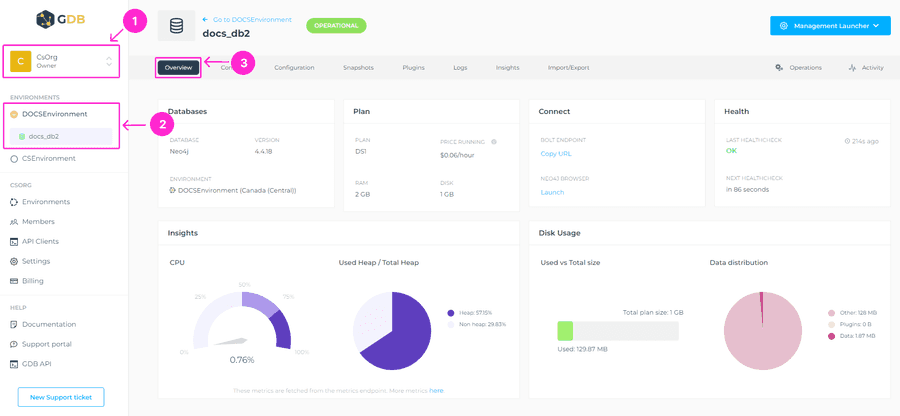The image size is (900, 416).
Task: Click the metrics 'here' link
Action: pyautogui.click(x=436, y=390)
